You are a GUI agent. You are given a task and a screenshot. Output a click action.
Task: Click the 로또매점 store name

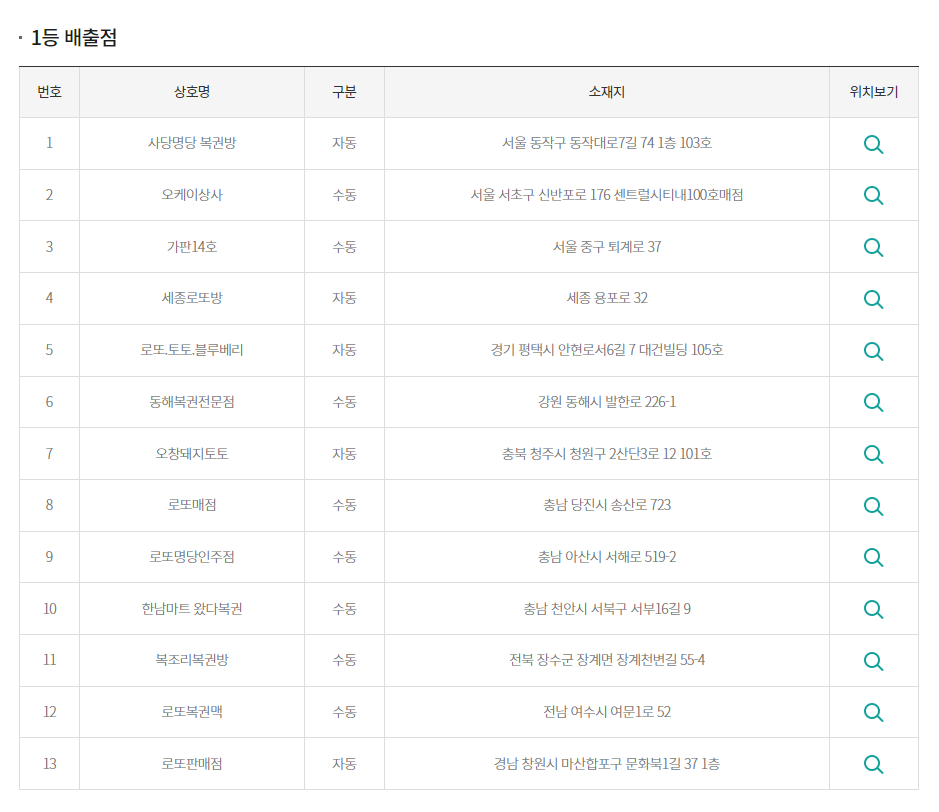[x=192, y=505]
